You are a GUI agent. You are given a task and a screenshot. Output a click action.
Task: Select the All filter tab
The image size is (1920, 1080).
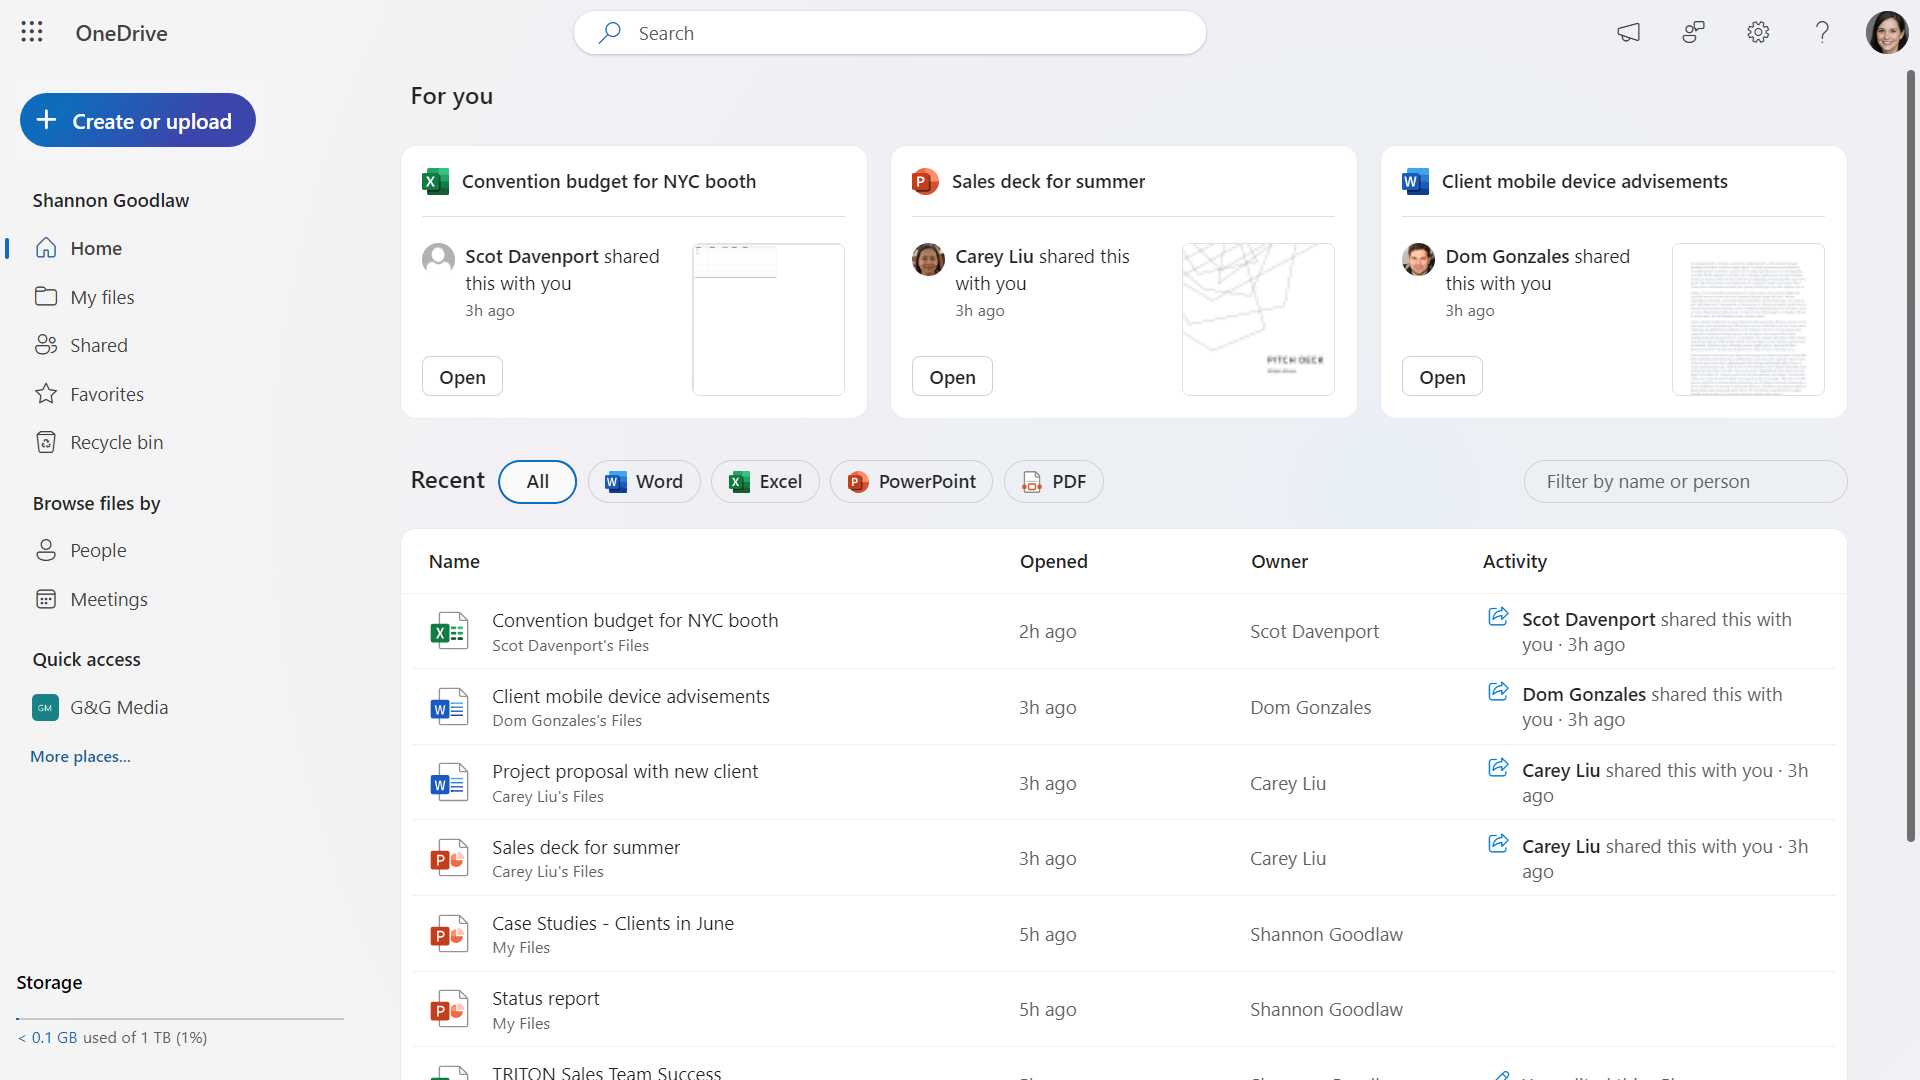coord(537,481)
